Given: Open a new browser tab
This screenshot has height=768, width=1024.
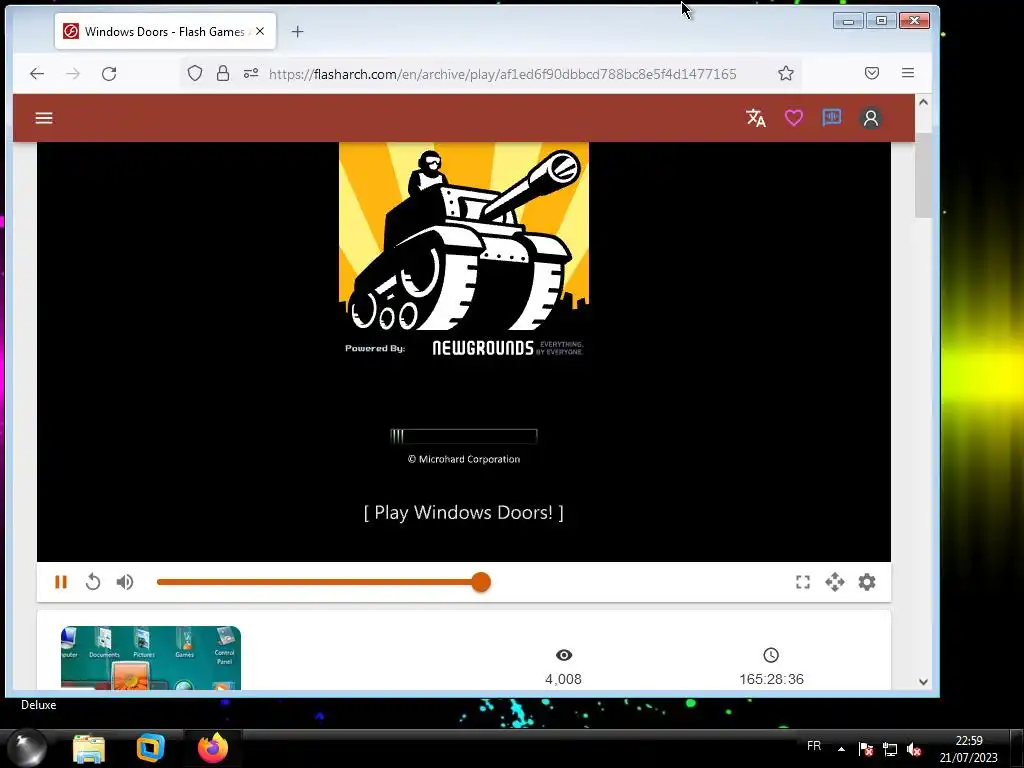Looking at the screenshot, I should click(x=297, y=31).
